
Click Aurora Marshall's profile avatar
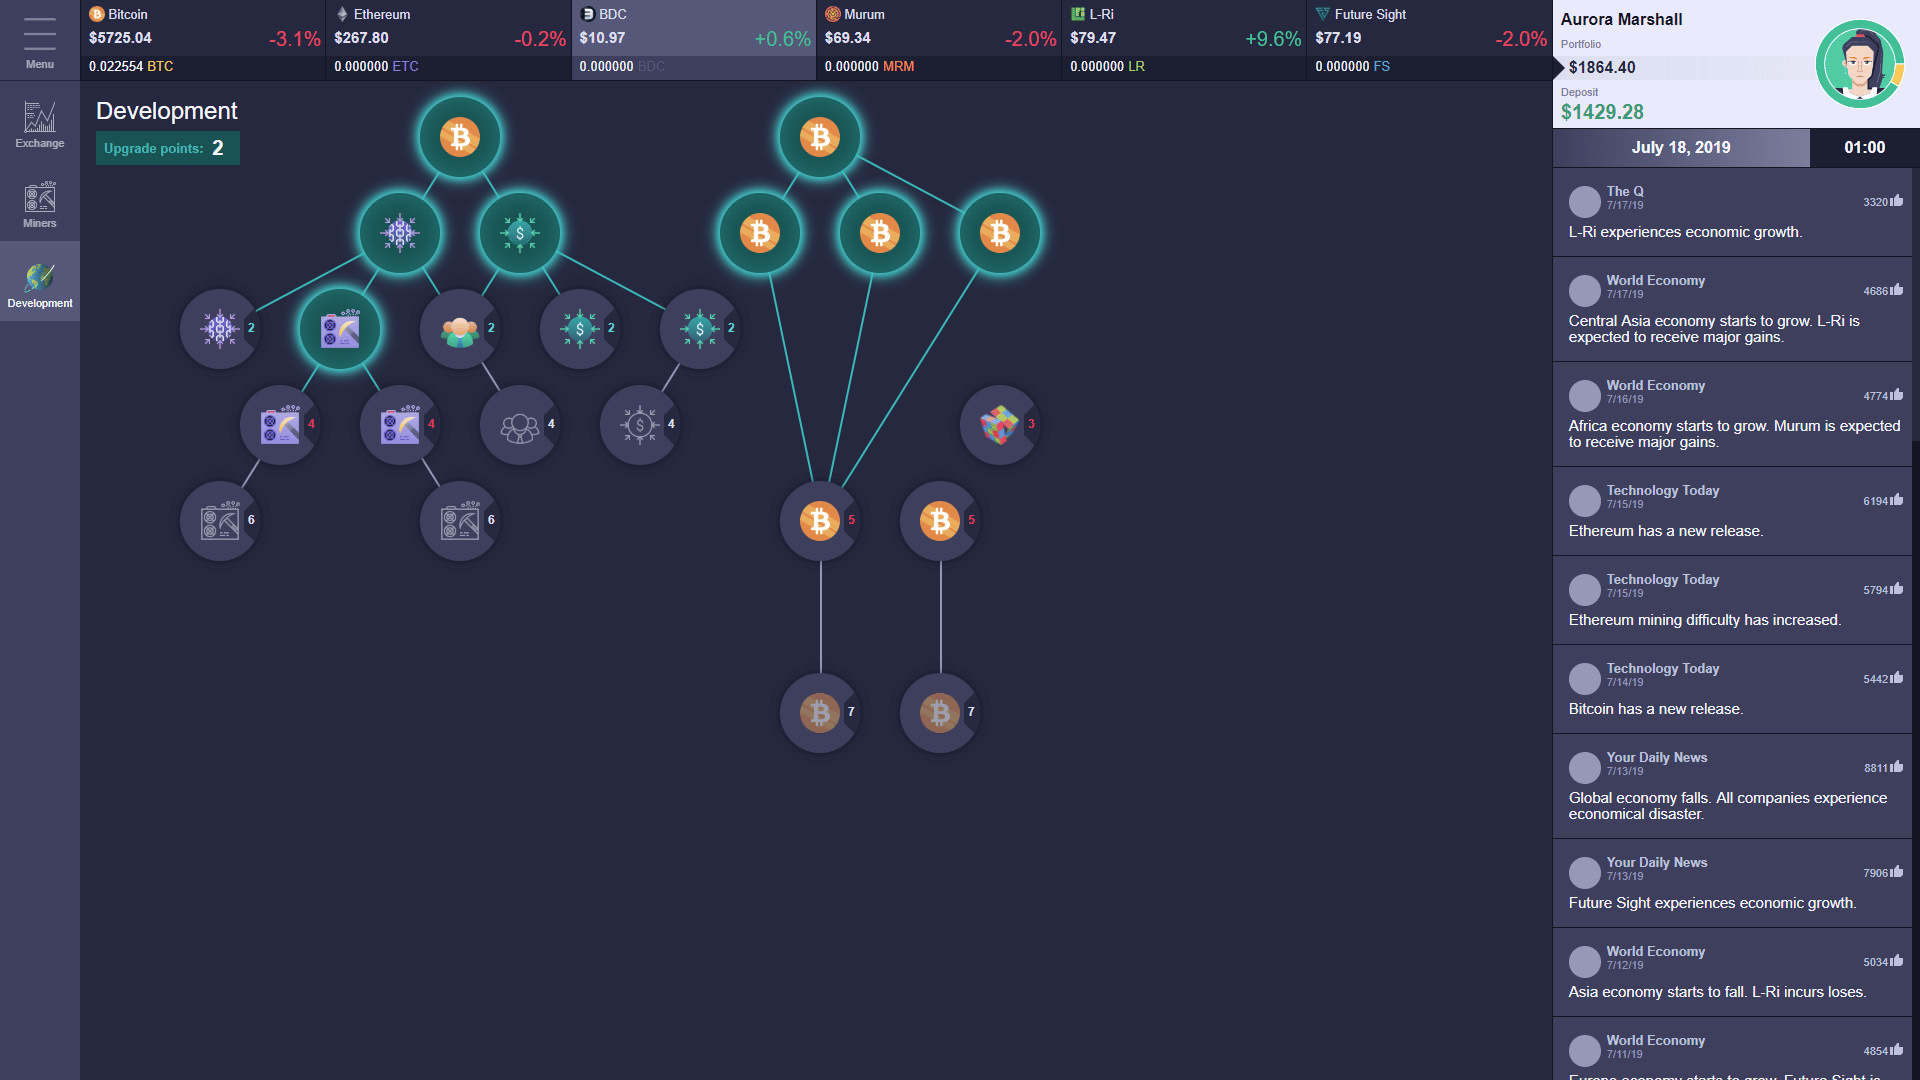point(1859,64)
